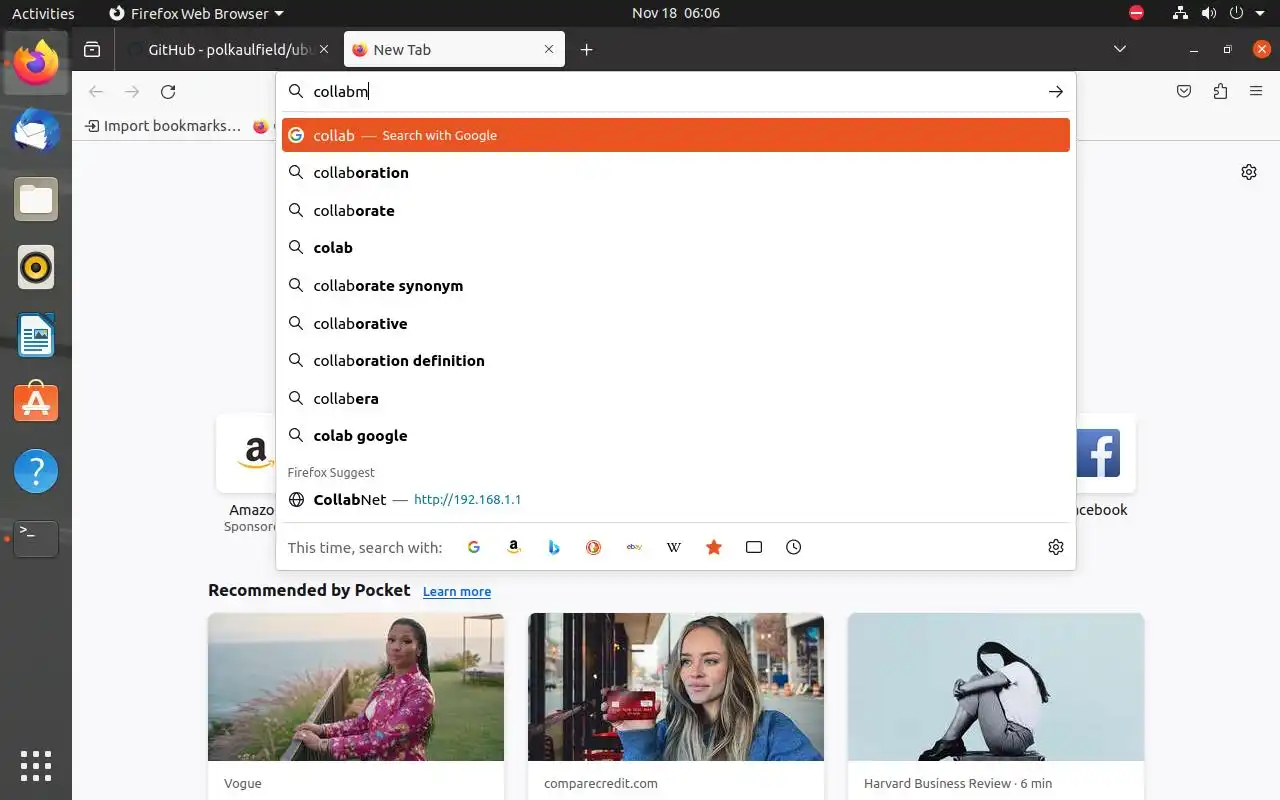Viewport: 1280px width, 800px height.
Task: Choose 'collaboration definition' suggestion
Action: pos(676,361)
